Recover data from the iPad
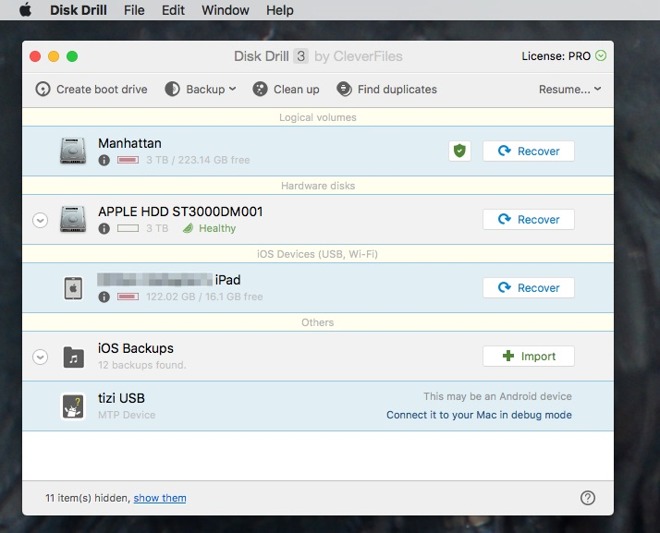The width and height of the screenshot is (660, 533). 529,288
